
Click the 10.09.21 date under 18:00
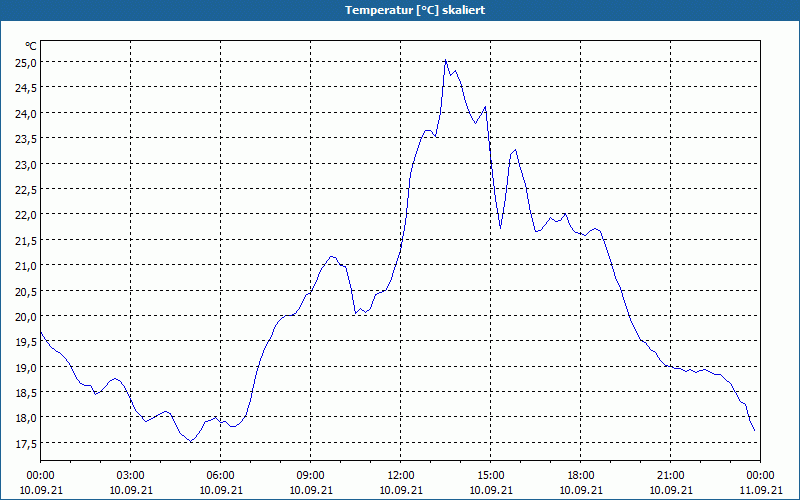pos(581,490)
